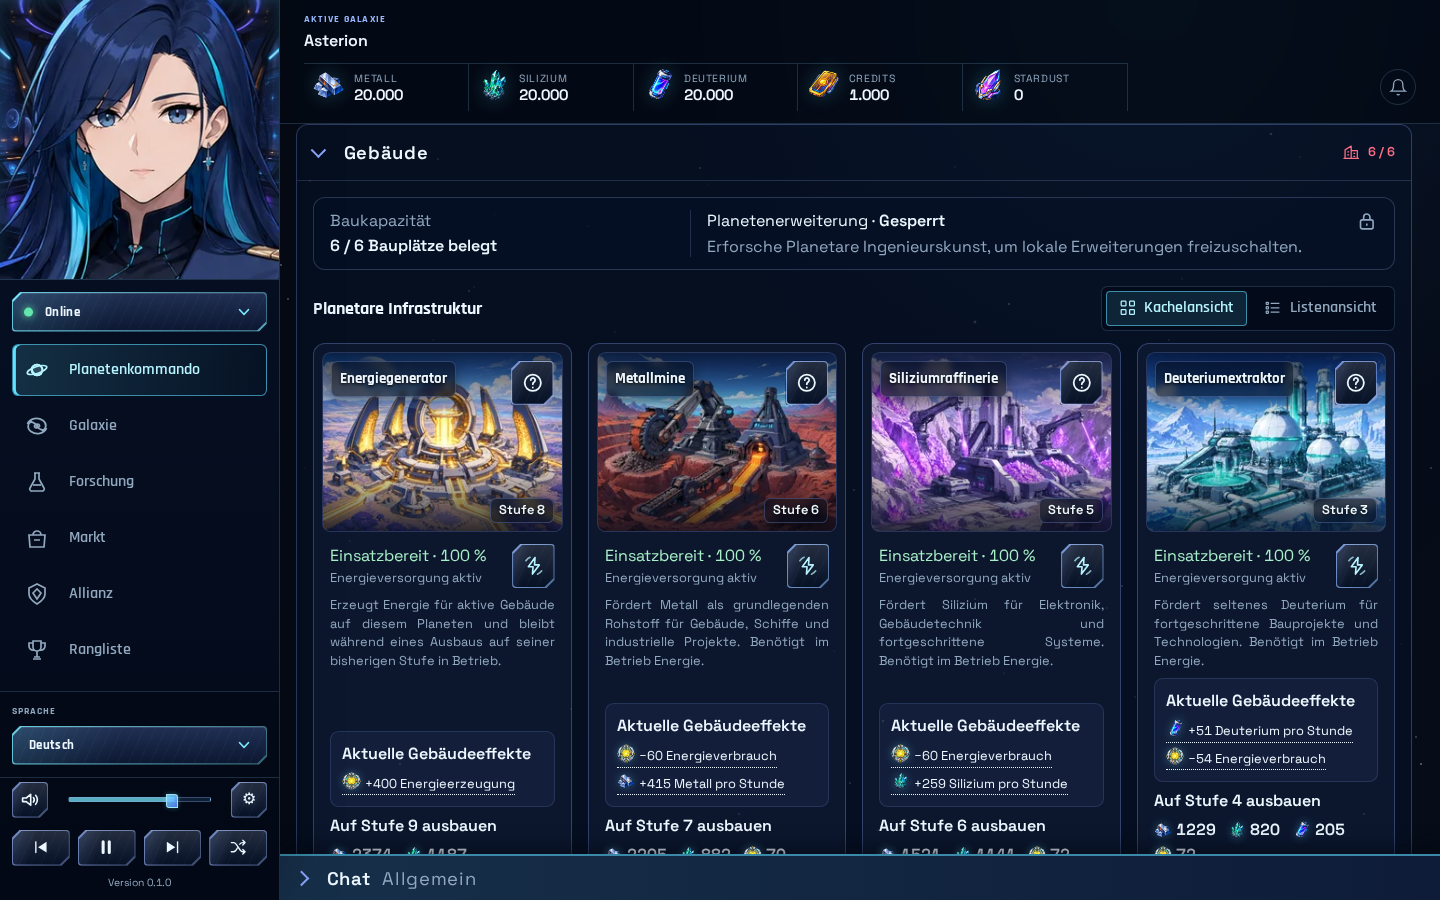Click the commander avatar portrait
This screenshot has width=1440, height=900.
point(140,140)
